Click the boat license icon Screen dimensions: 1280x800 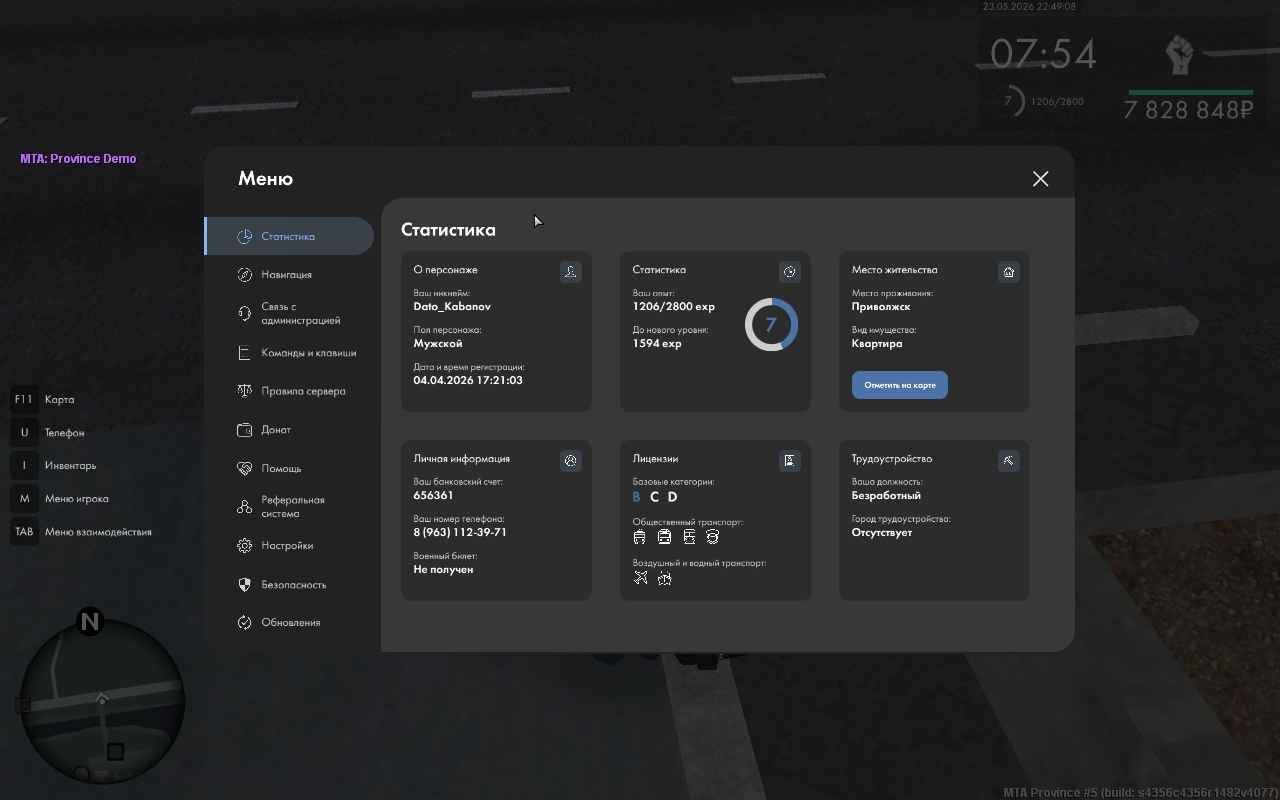[x=665, y=578]
